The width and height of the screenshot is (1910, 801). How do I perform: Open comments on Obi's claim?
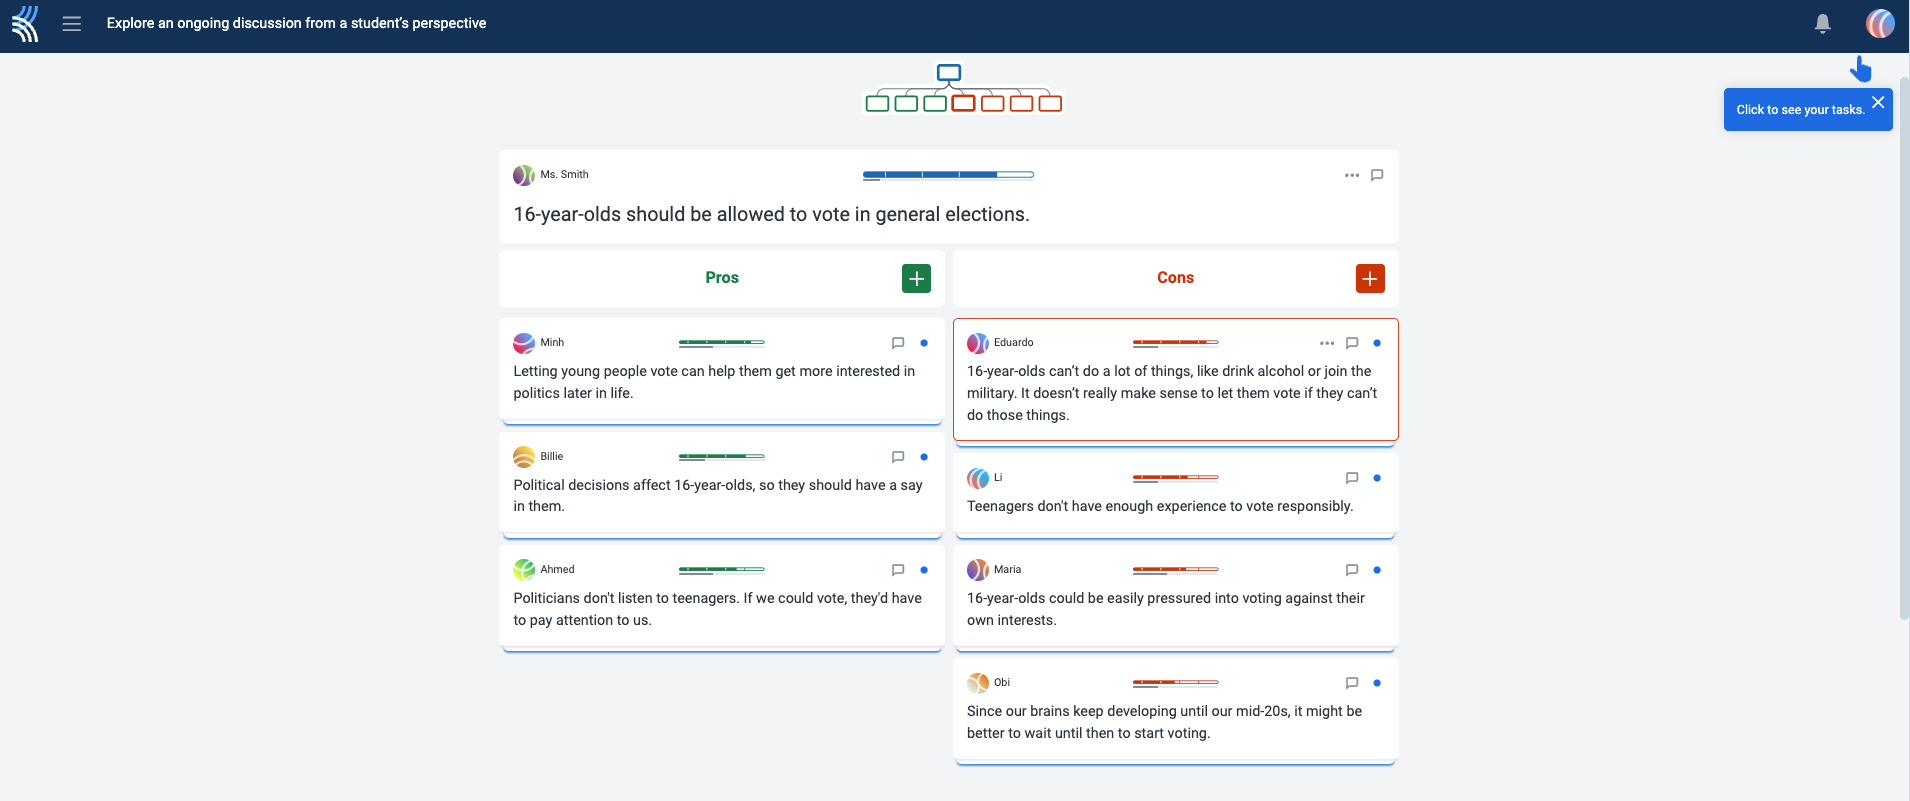pyautogui.click(x=1351, y=683)
